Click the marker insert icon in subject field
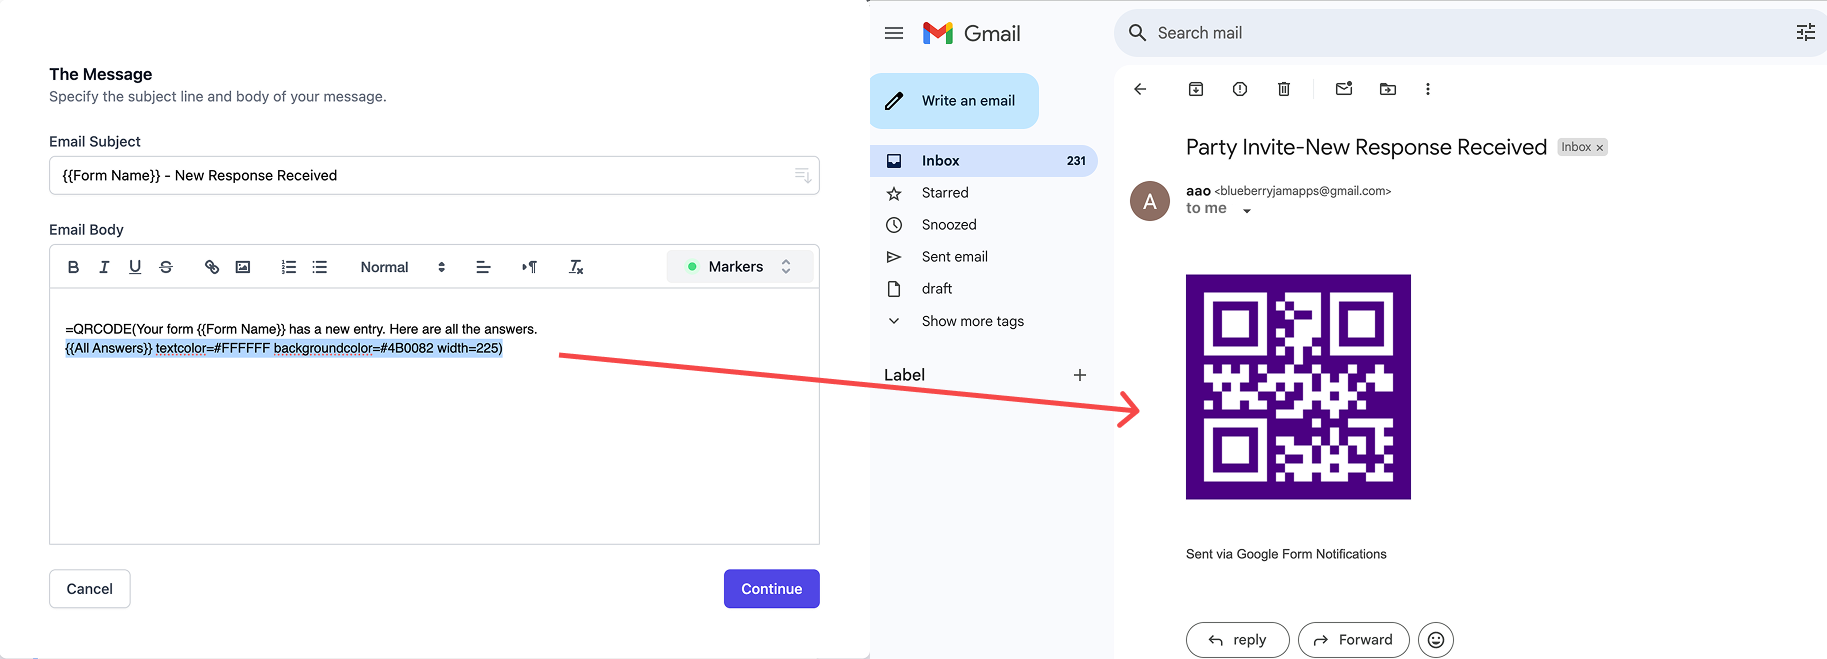Viewport: 1827px width, 659px height. (802, 175)
